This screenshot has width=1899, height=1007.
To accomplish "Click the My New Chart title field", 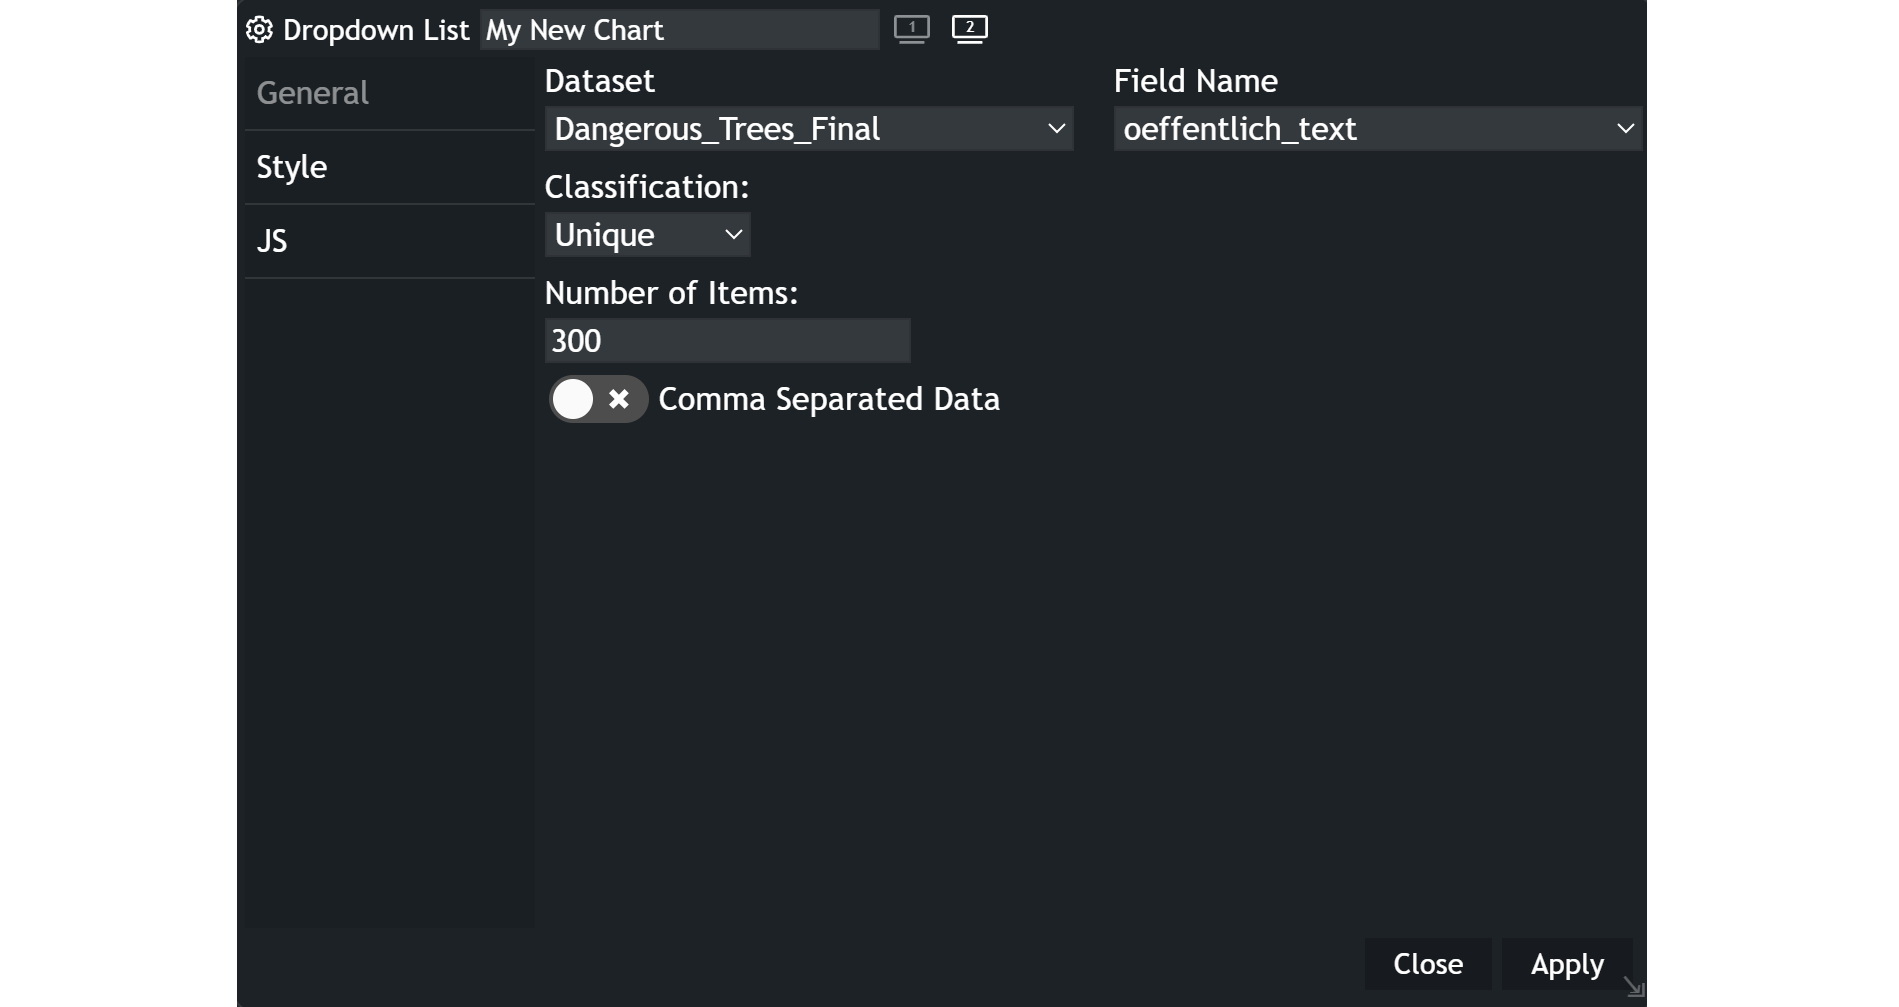I will coord(679,30).
